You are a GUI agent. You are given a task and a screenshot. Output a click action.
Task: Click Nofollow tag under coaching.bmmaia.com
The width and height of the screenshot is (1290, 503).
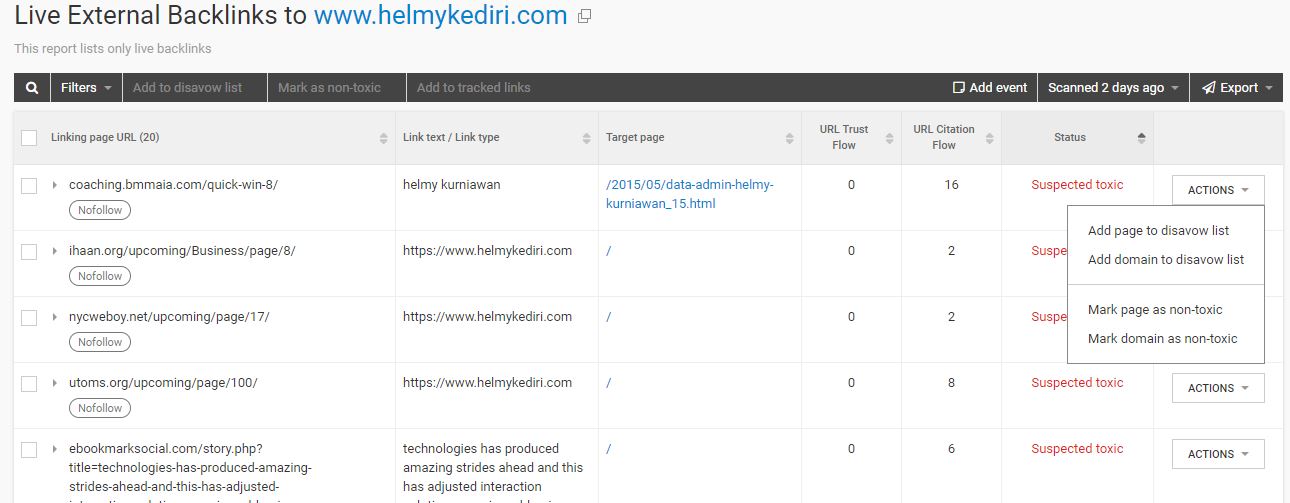tap(100, 210)
